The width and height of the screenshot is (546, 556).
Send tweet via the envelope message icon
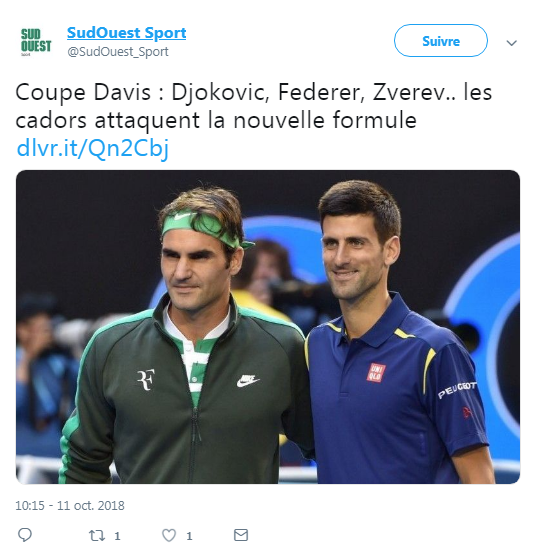pyautogui.click(x=241, y=535)
